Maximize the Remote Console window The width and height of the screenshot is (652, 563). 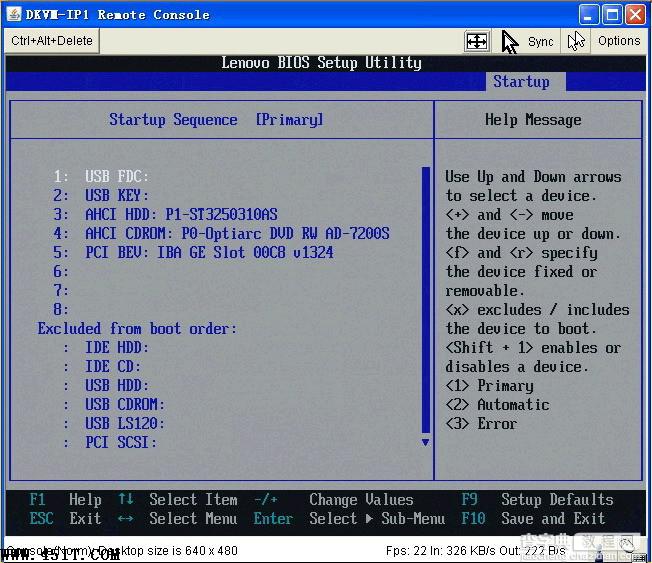pos(612,15)
